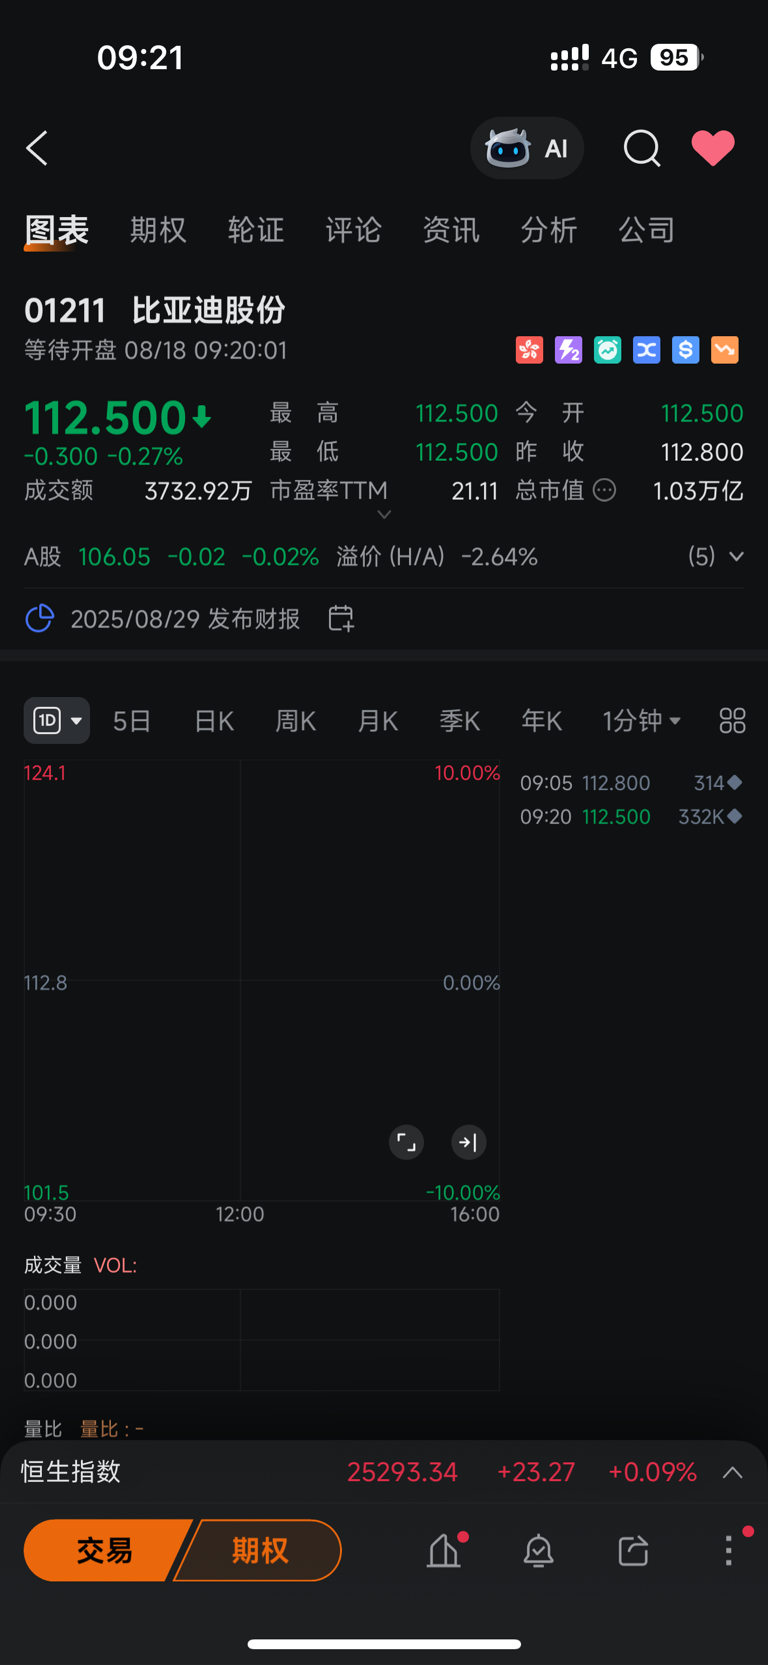The height and width of the screenshot is (1665, 769).
Task: Tap the intraday price chart area
Action: coord(262,982)
